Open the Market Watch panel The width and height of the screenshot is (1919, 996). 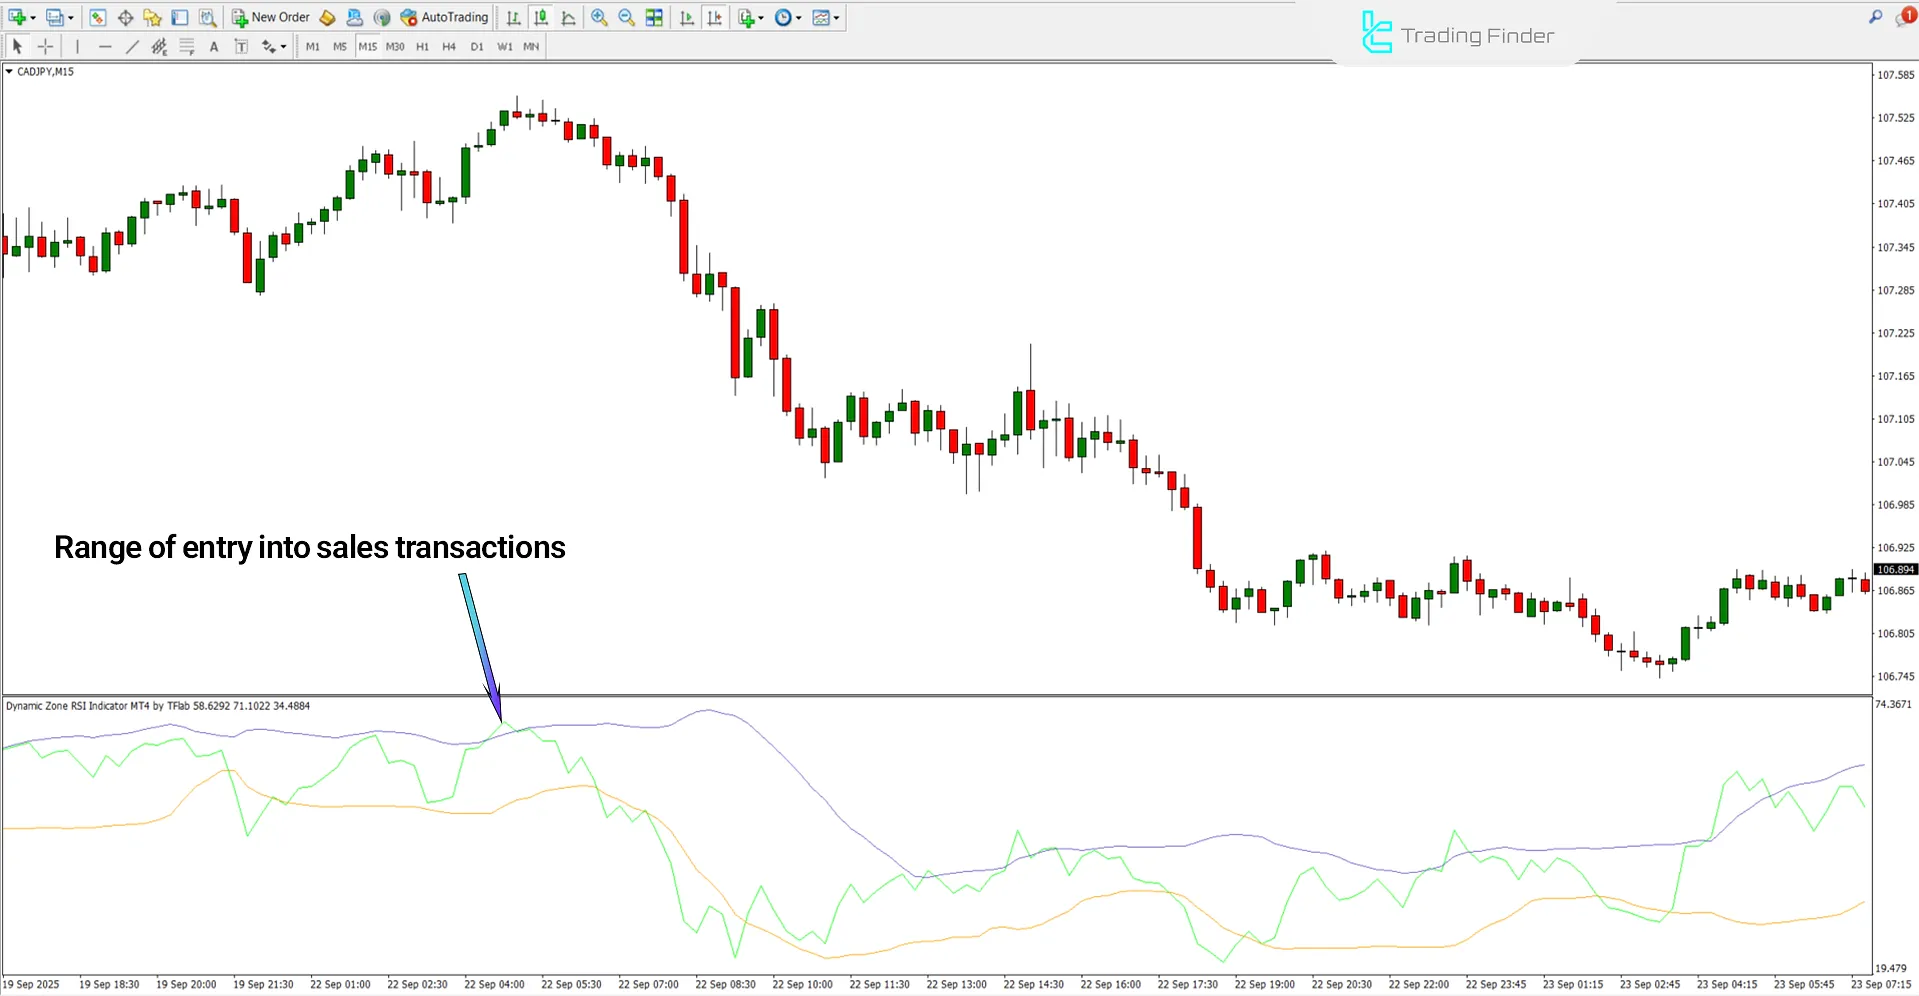point(98,17)
